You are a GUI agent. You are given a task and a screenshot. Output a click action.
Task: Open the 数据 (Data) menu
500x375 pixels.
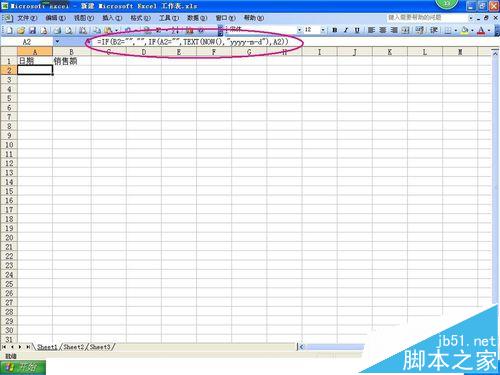click(x=197, y=18)
